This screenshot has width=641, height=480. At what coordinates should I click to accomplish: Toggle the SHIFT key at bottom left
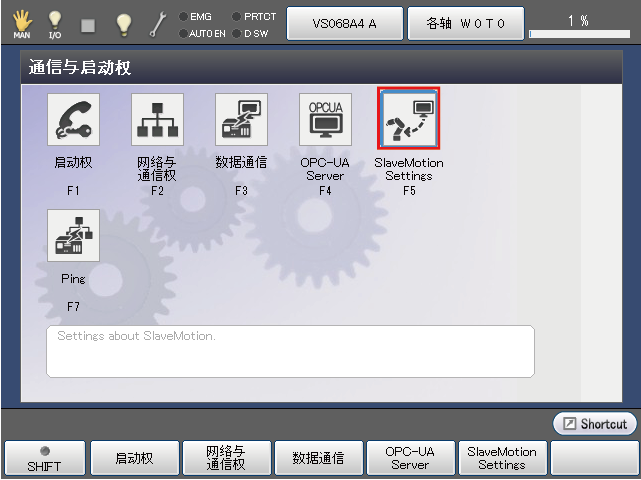click(x=44, y=458)
